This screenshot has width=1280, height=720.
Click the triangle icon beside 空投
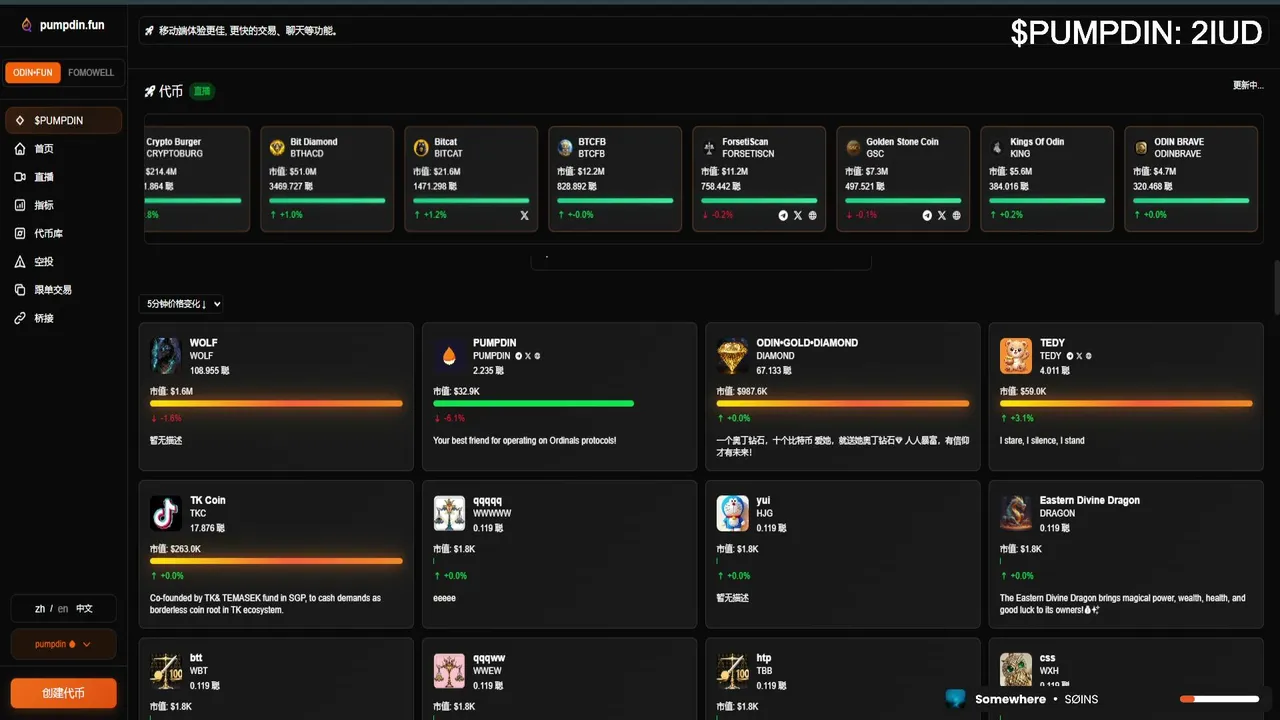[20, 262]
